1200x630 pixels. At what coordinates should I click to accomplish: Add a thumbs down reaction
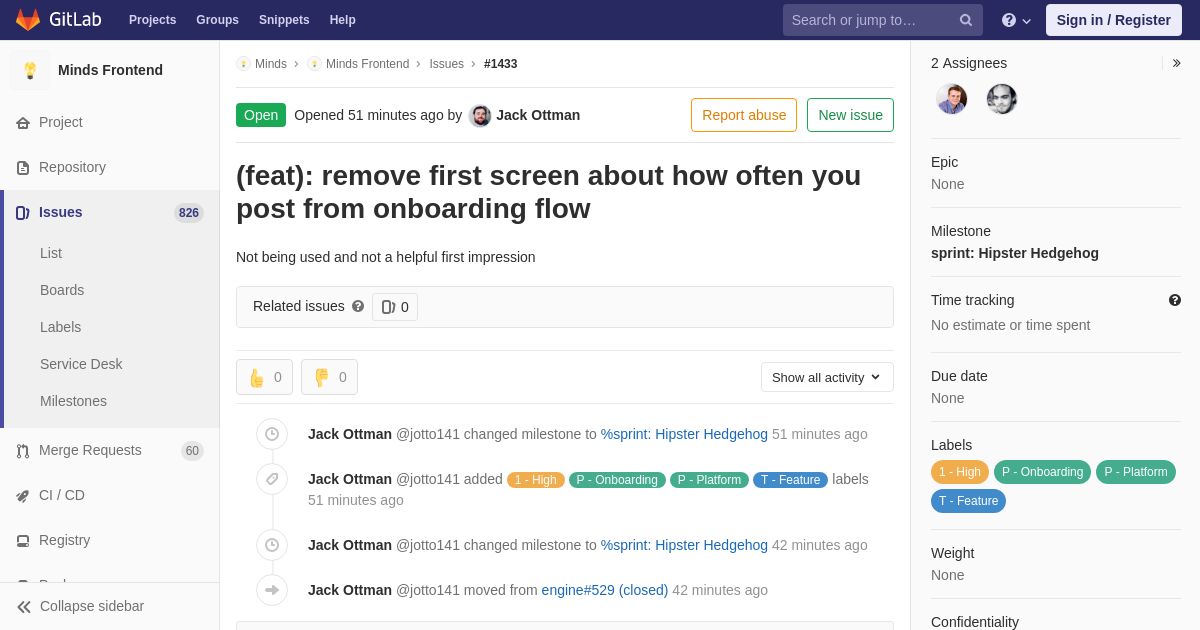click(329, 377)
